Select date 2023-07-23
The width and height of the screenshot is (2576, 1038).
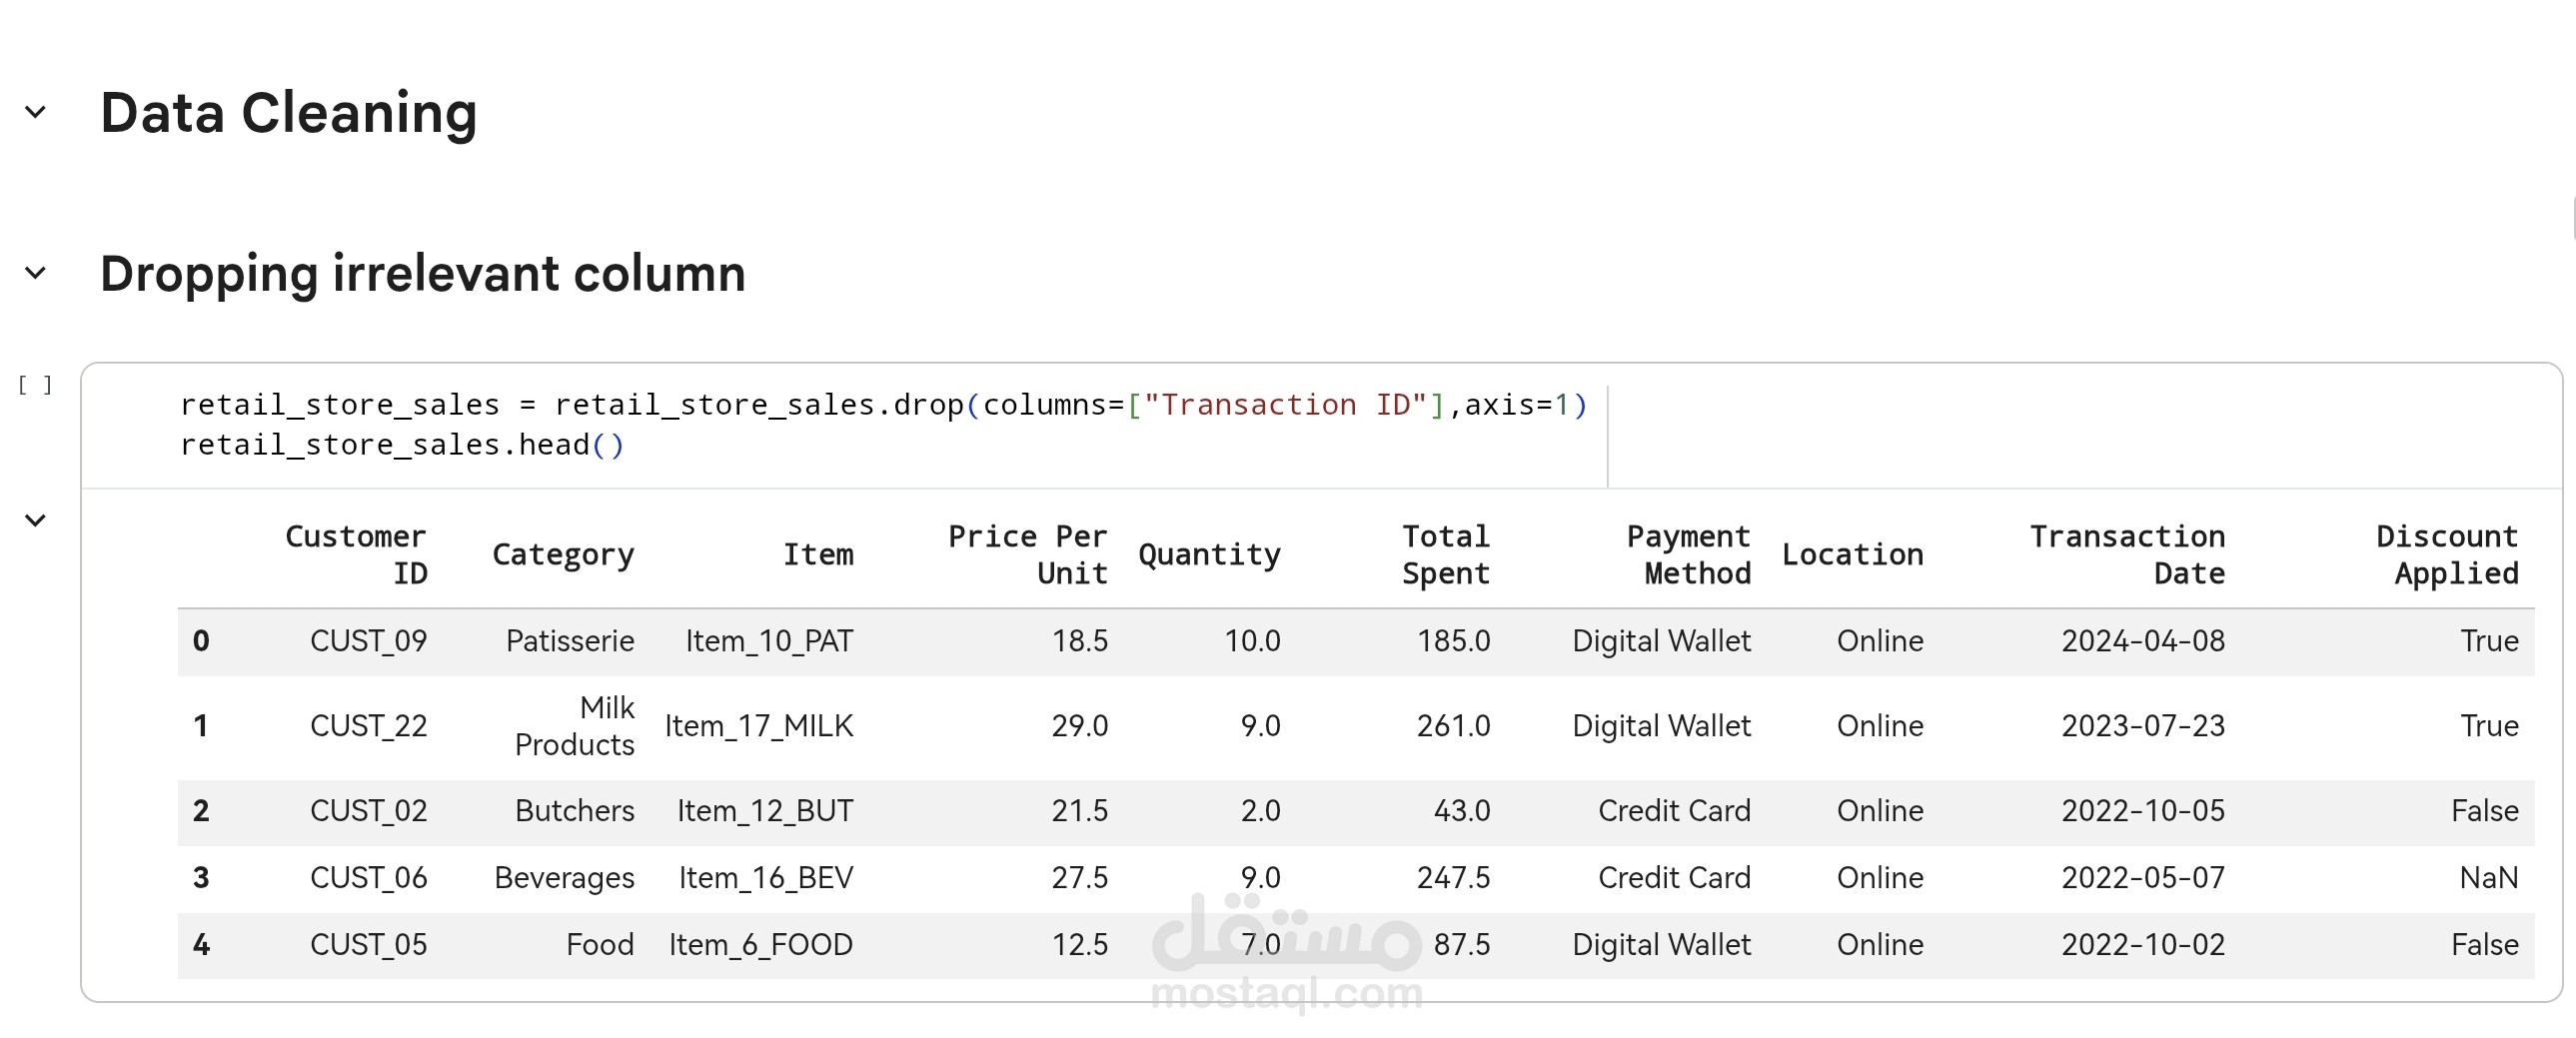(2144, 726)
